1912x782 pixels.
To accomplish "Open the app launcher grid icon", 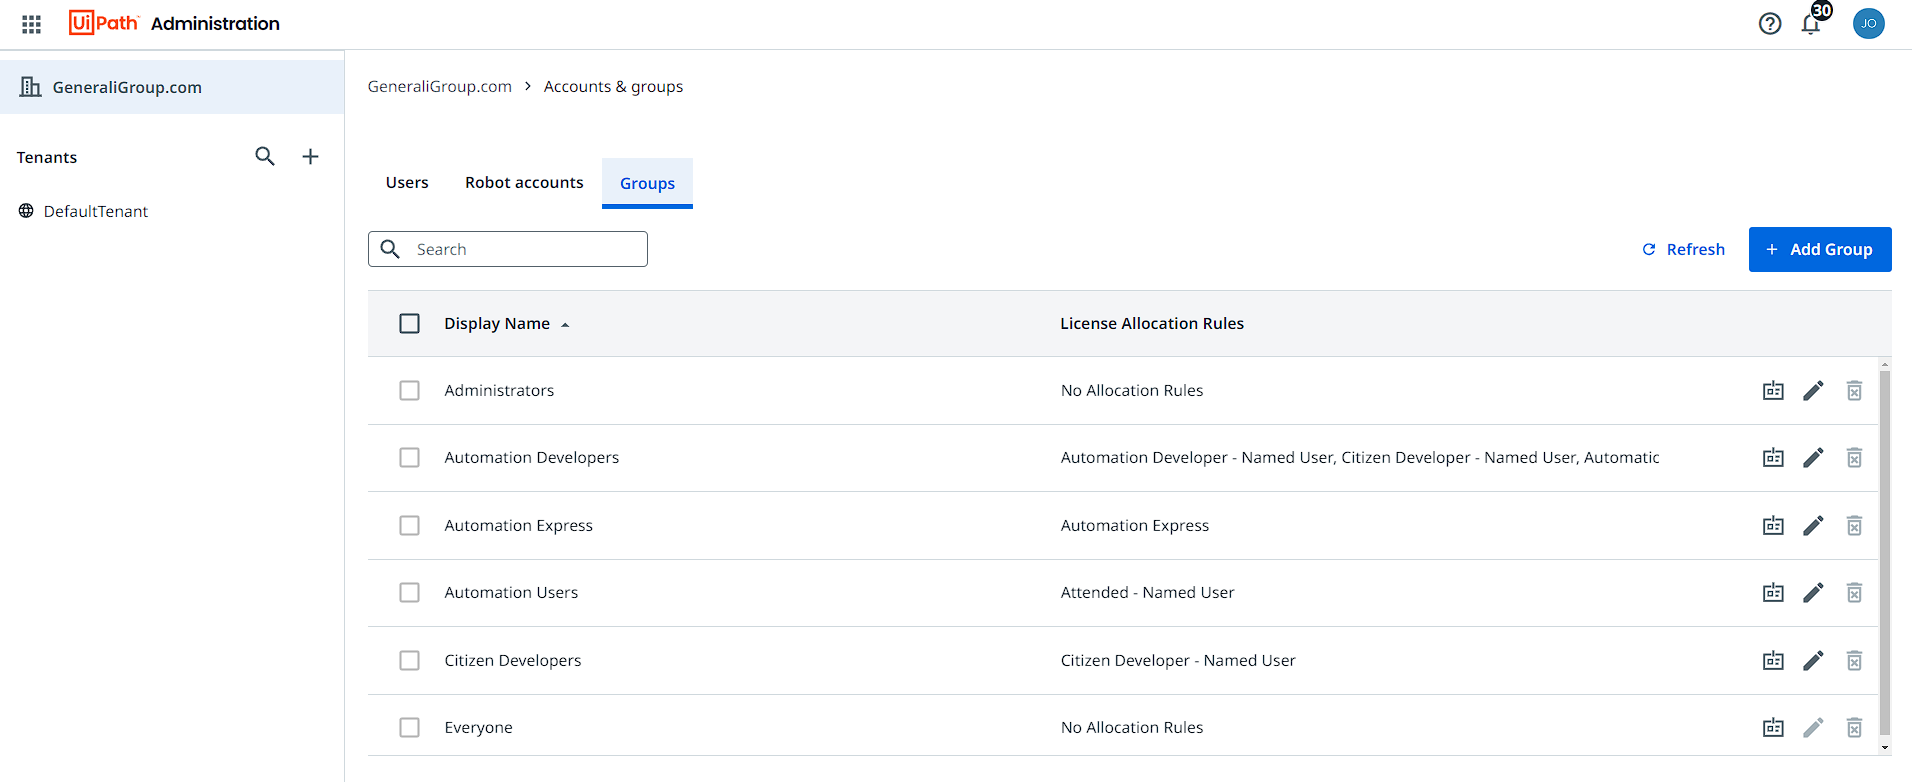I will click(31, 24).
